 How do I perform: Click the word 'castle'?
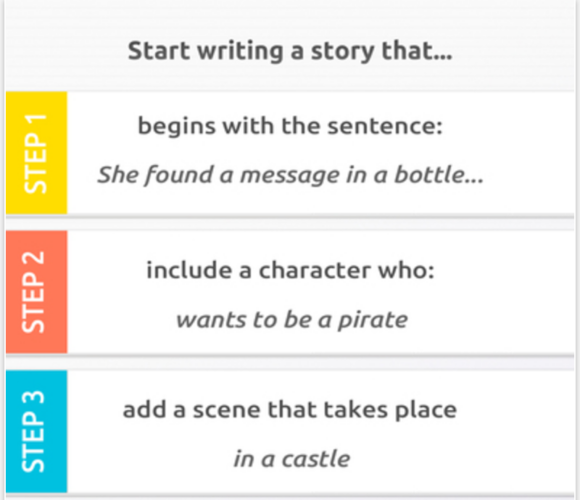click(316, 459)
